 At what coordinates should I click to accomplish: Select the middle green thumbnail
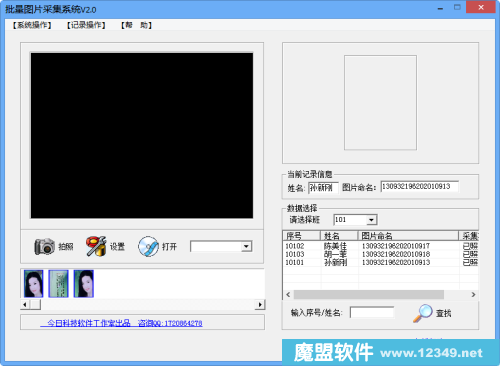pos(59,284)
